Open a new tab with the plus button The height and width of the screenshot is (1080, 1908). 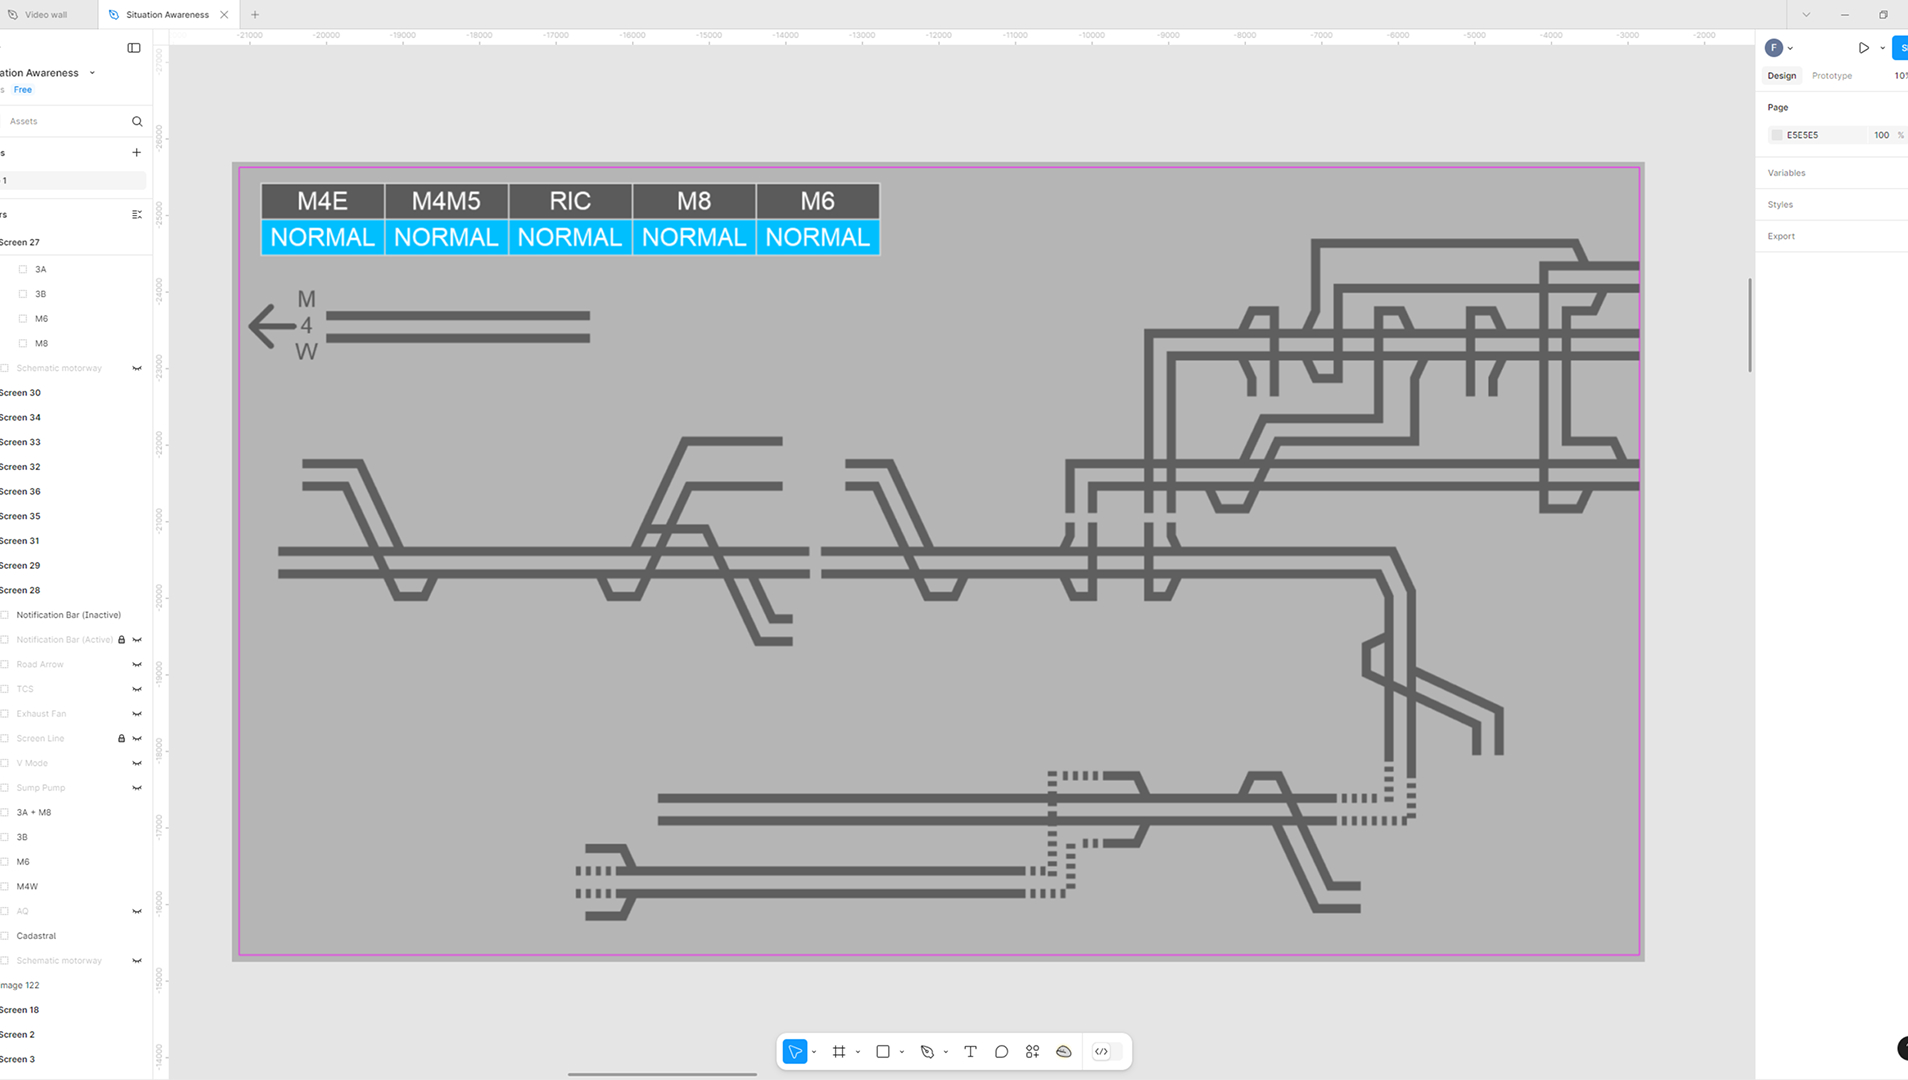(x=255, y=15)
